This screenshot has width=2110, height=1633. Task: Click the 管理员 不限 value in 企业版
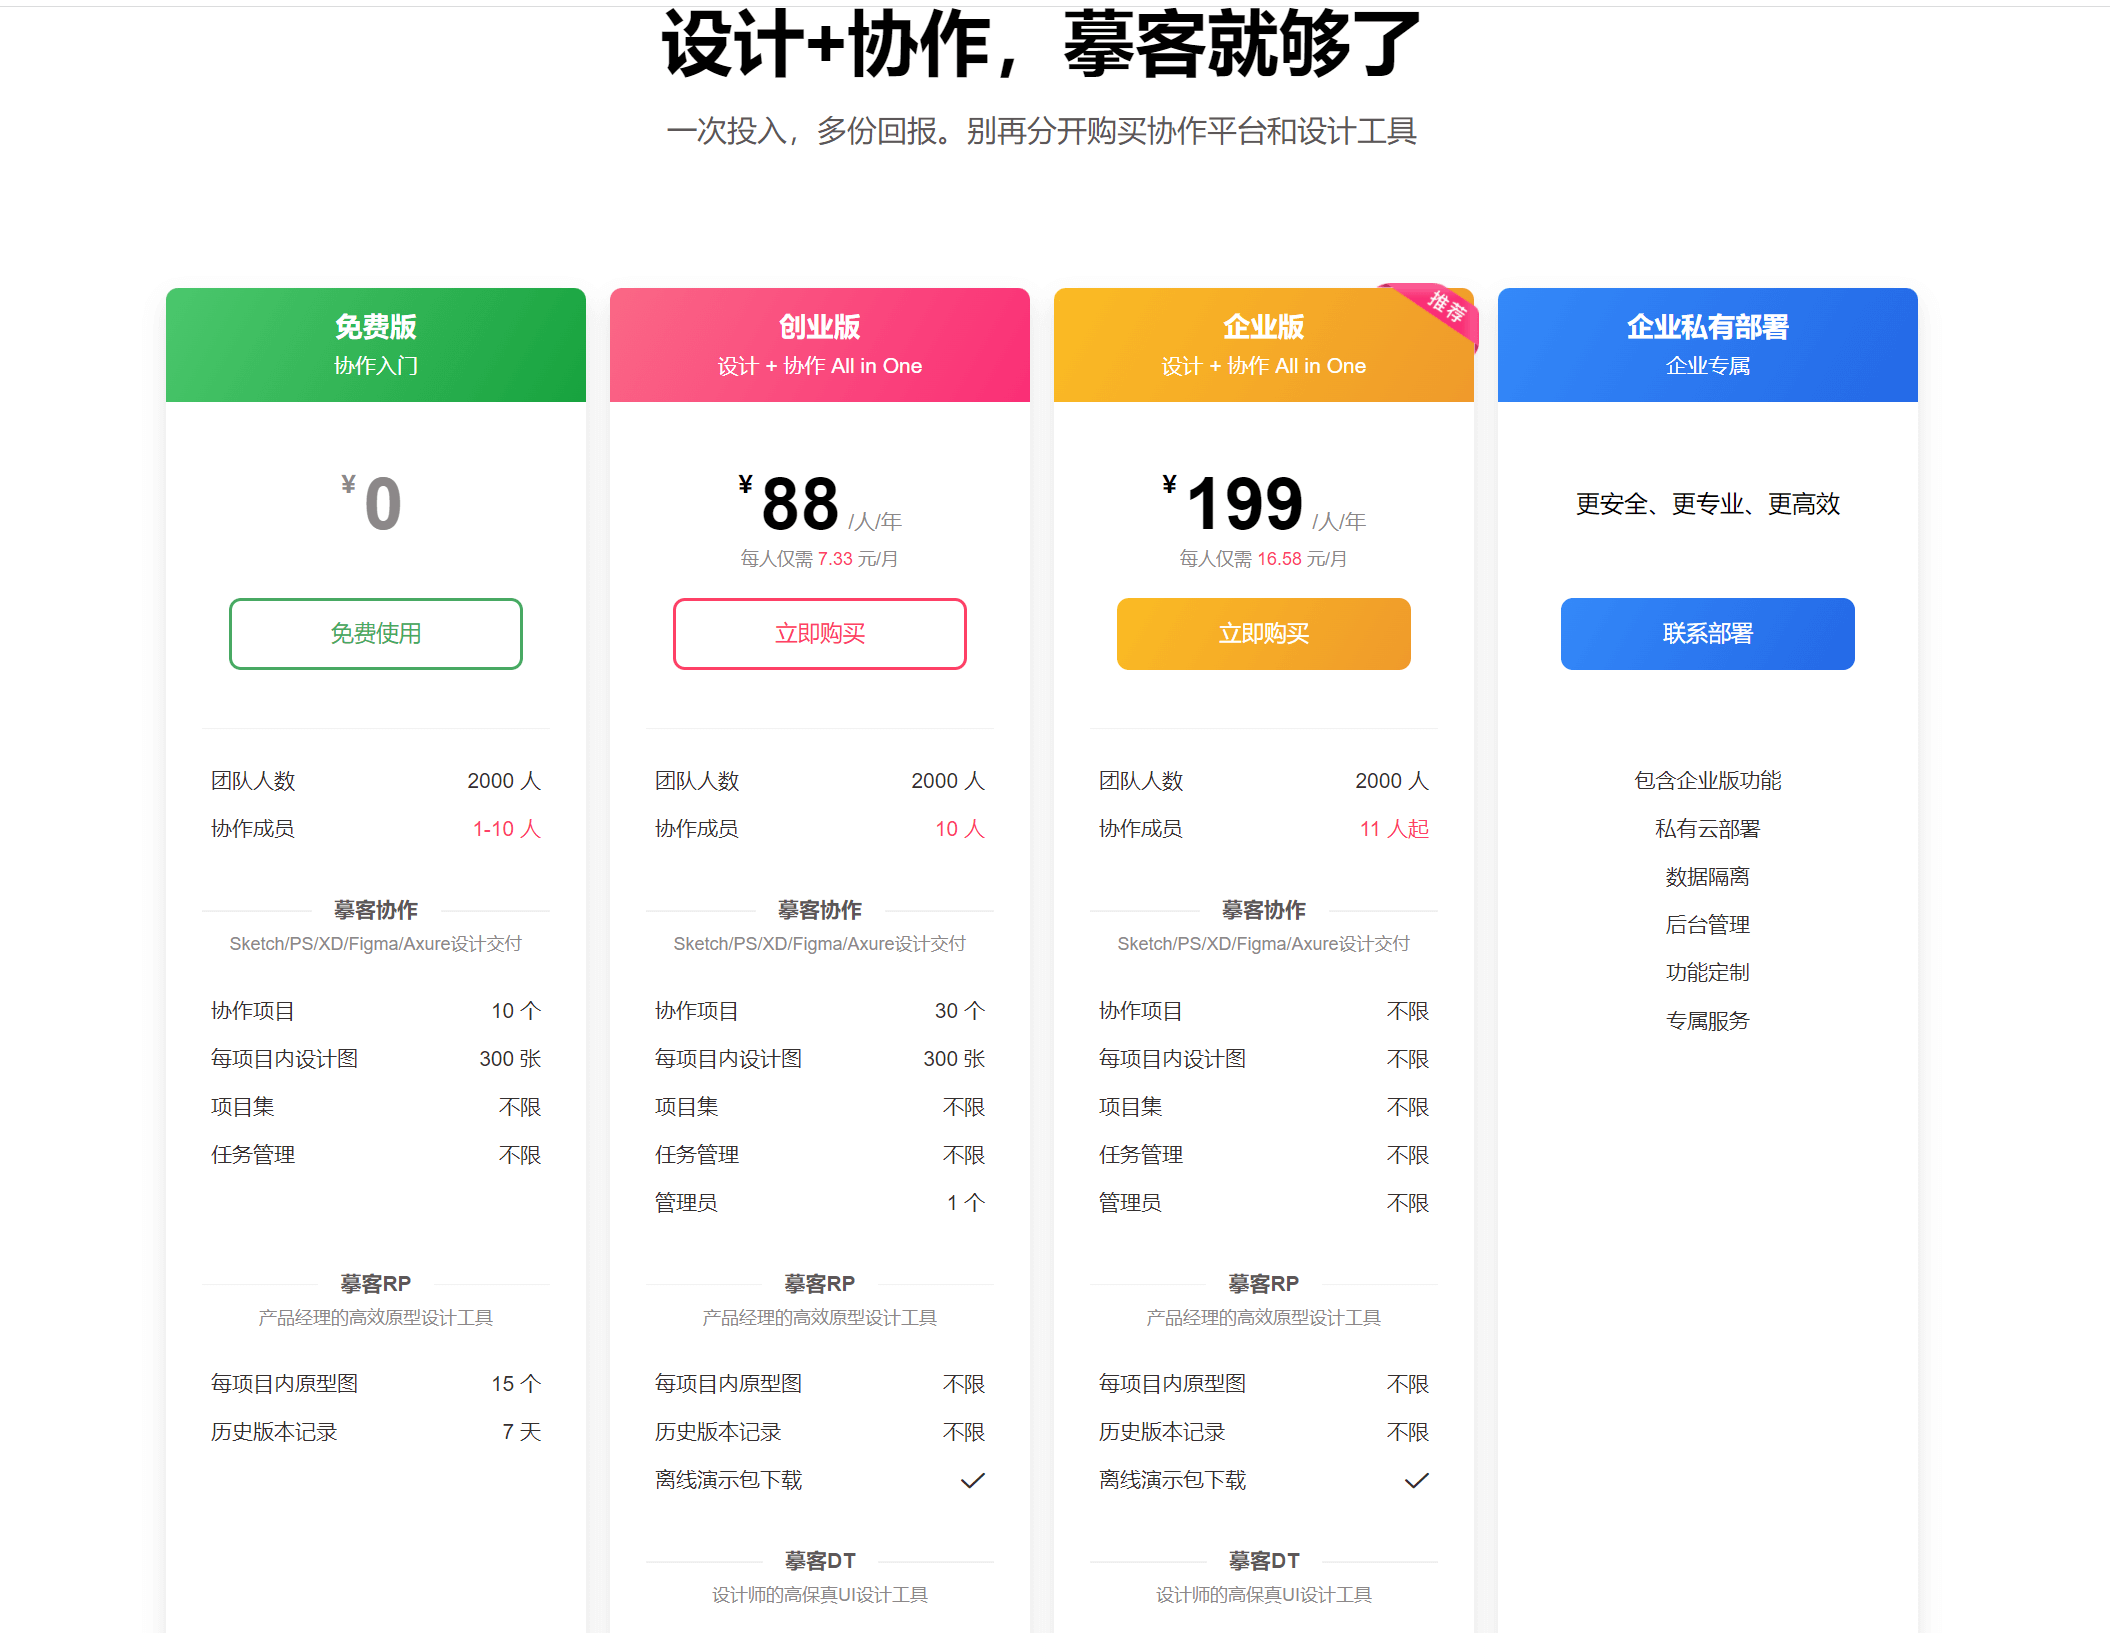click(1408, 1203)
